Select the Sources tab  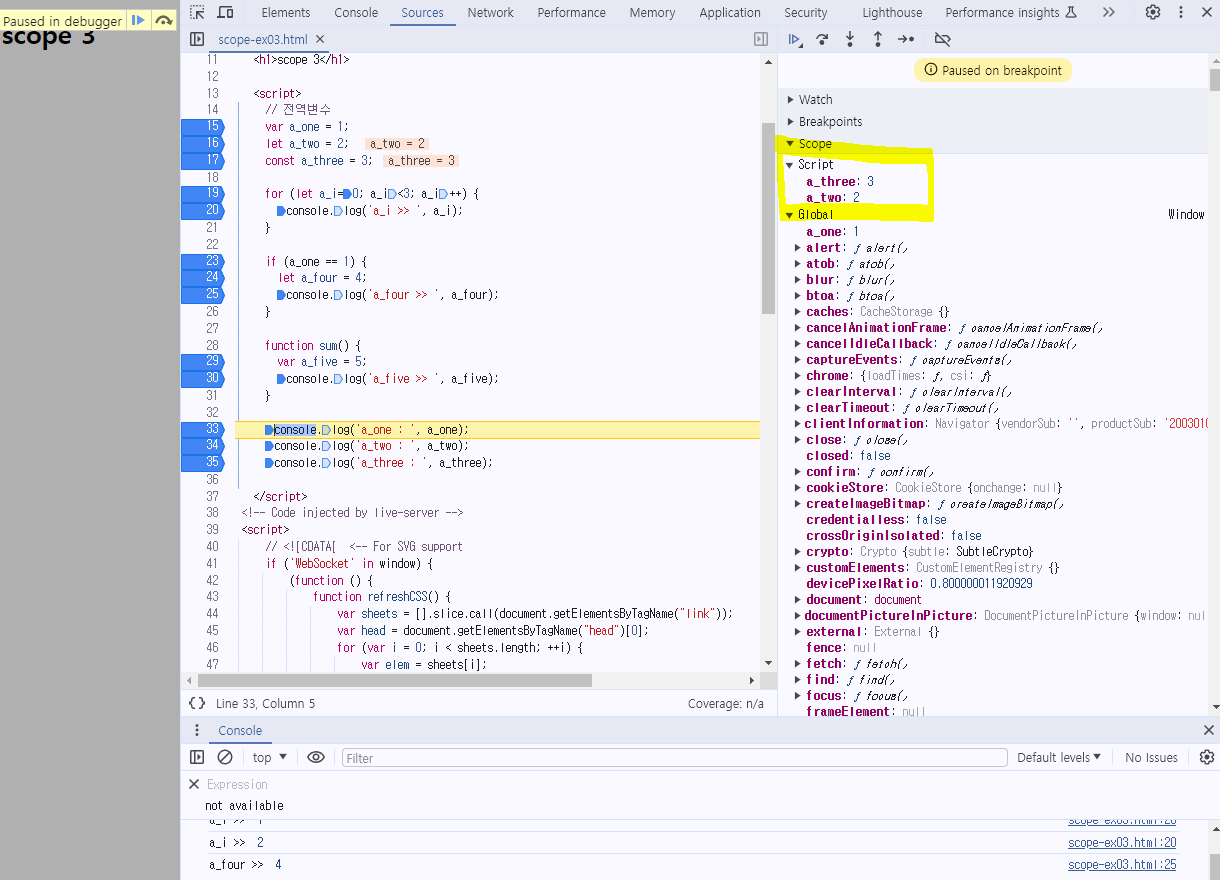[422, 12]
